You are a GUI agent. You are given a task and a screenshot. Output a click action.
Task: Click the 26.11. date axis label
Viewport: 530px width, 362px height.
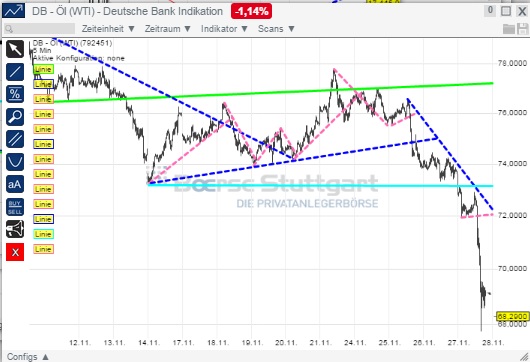pos(424,343)
